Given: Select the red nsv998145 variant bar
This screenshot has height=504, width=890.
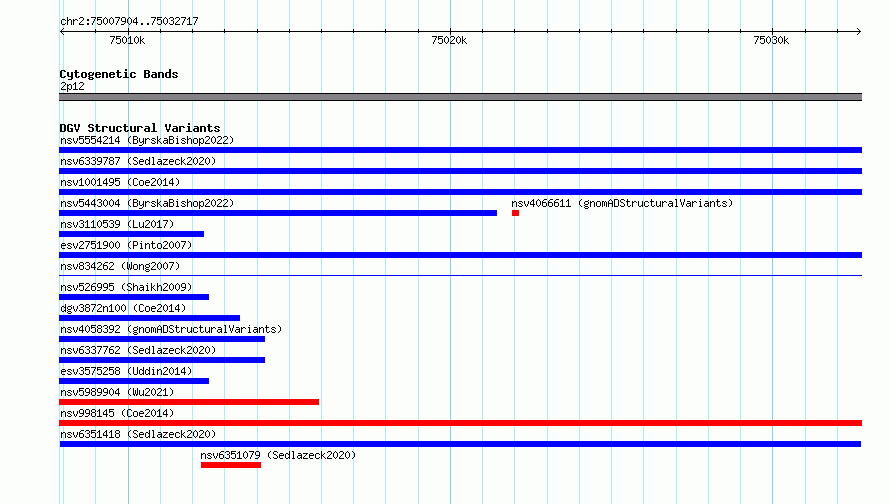Looking at the screenshot, I should 460,423.
